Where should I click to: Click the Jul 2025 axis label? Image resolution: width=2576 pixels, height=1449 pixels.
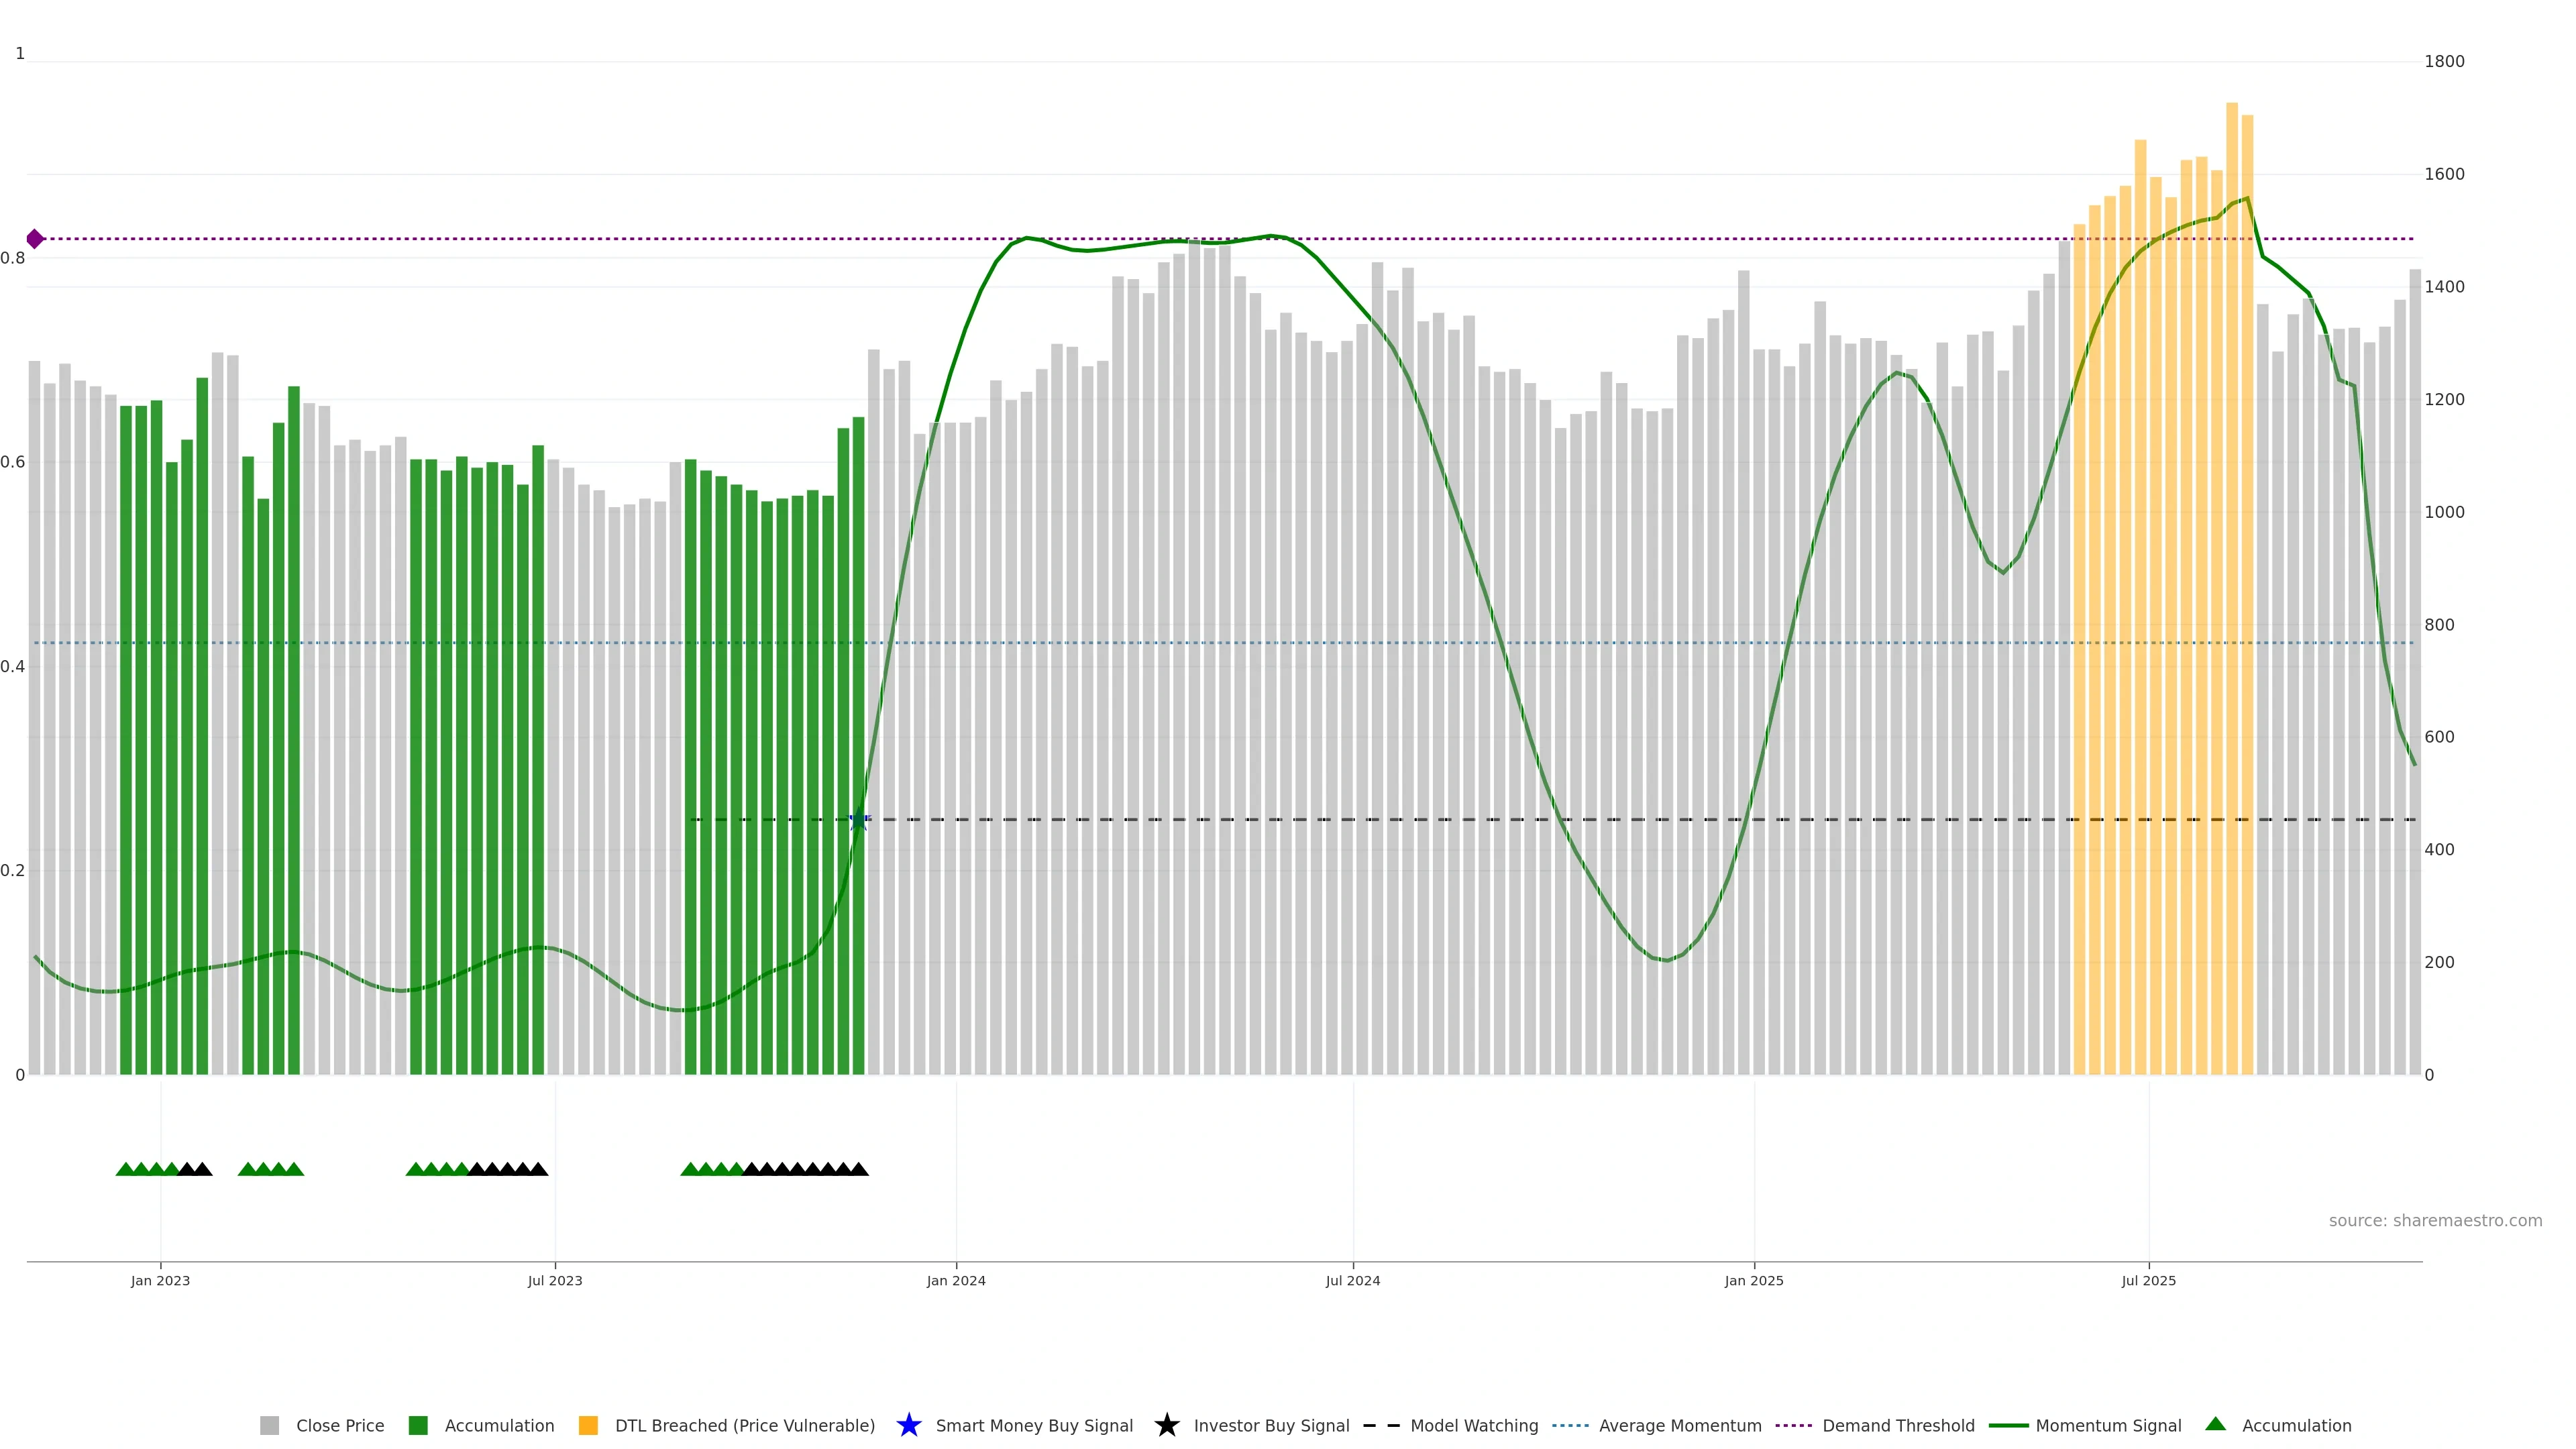2148,1280
